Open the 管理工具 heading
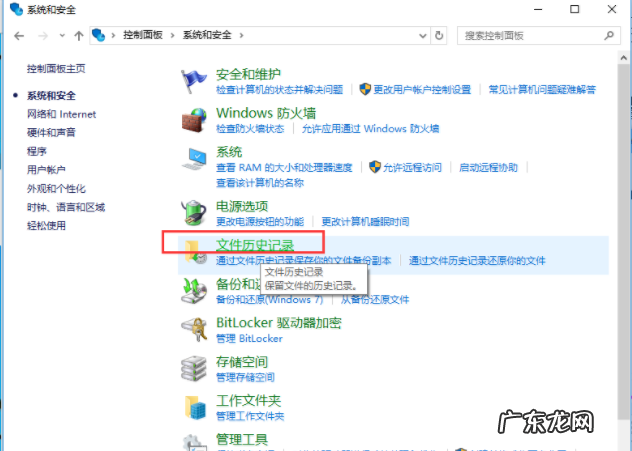Image resolution: width=632 pixels, height=451 pixels. [x=242, y=439]
